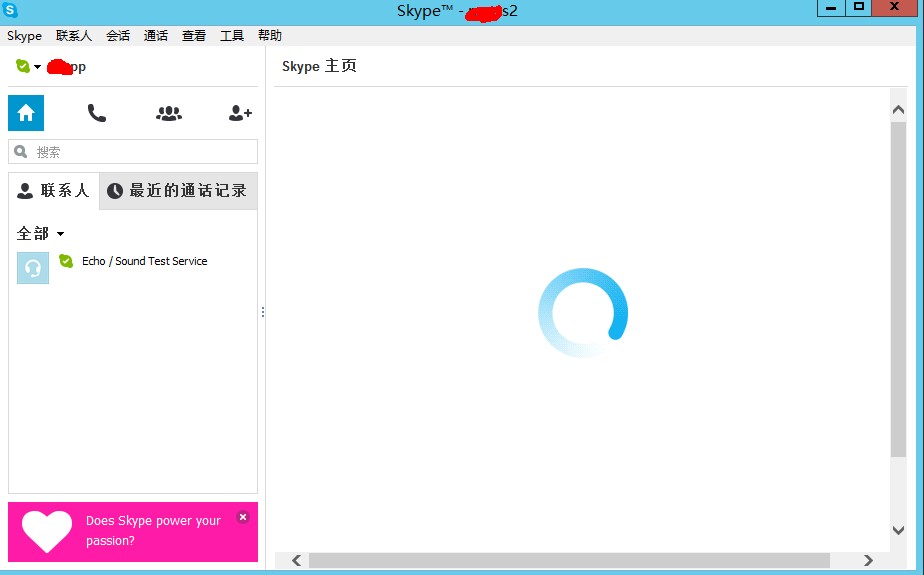The height and width of the screenshot is (575, 924).
Task: Click the white heart icon in the banner
Action: [47, 531]
